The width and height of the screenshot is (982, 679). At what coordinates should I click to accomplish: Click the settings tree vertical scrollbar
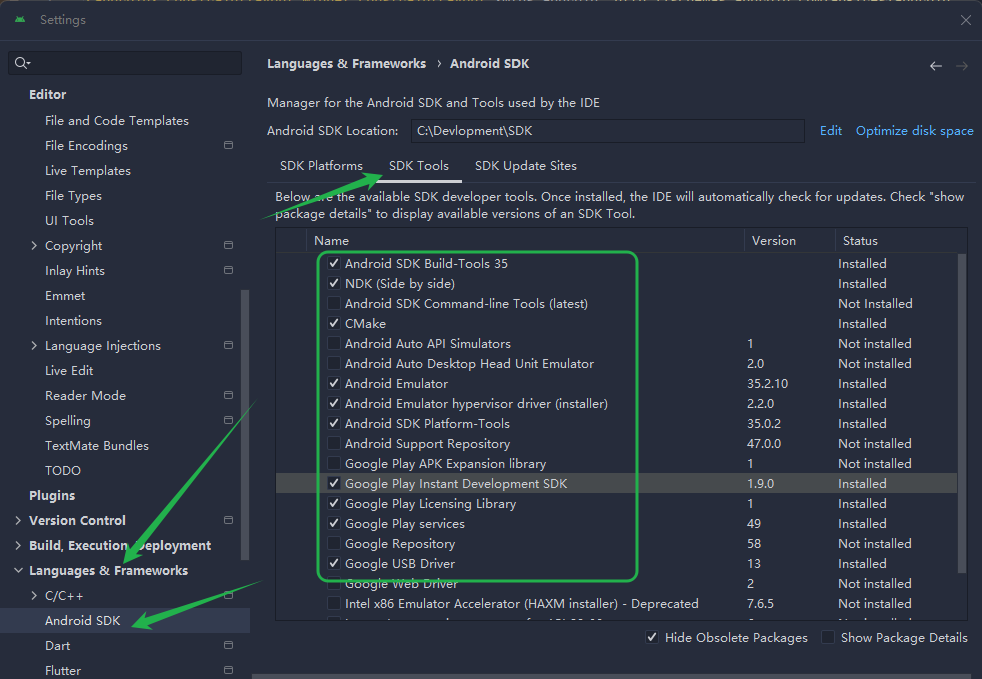[x=245, y=424]
